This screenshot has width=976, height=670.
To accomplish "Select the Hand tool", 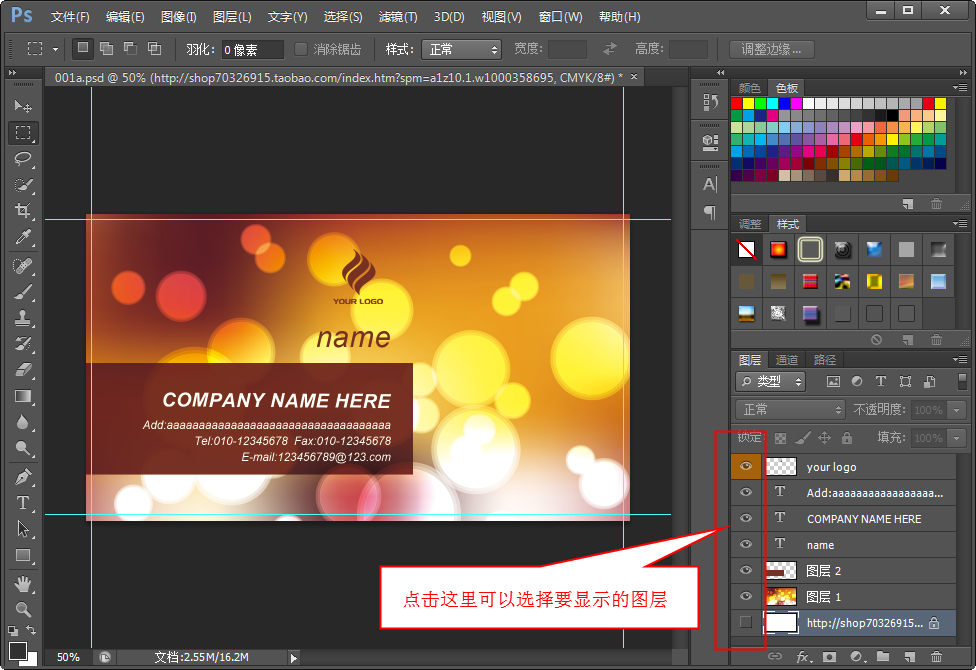I will coord(23,582).
